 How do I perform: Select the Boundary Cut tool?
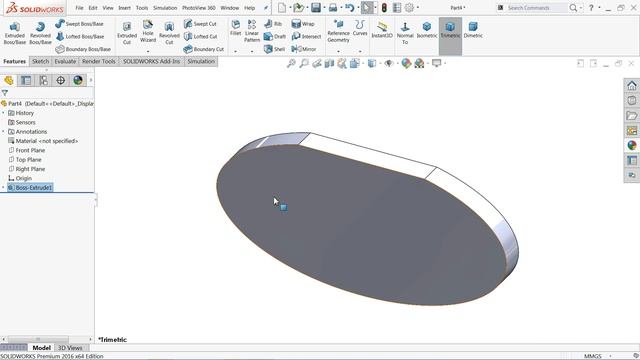pos(204,49)
